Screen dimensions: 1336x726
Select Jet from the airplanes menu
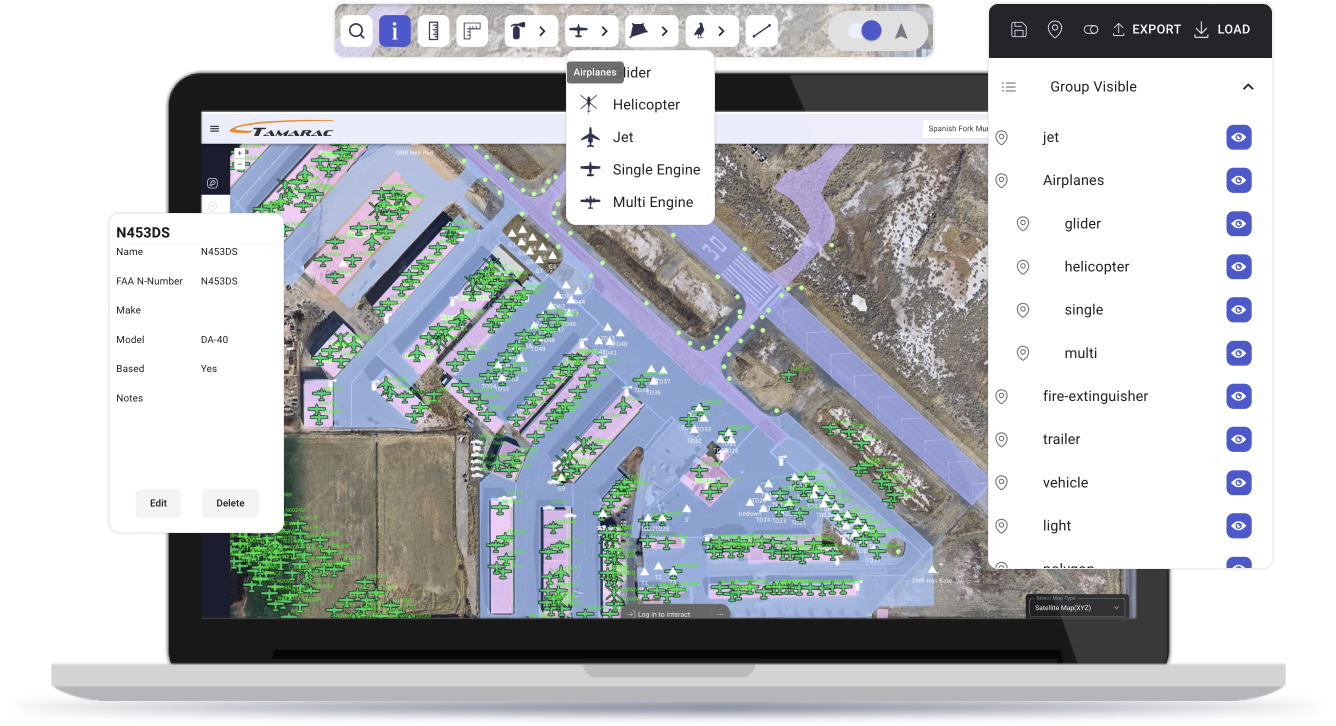pos(640,137)
